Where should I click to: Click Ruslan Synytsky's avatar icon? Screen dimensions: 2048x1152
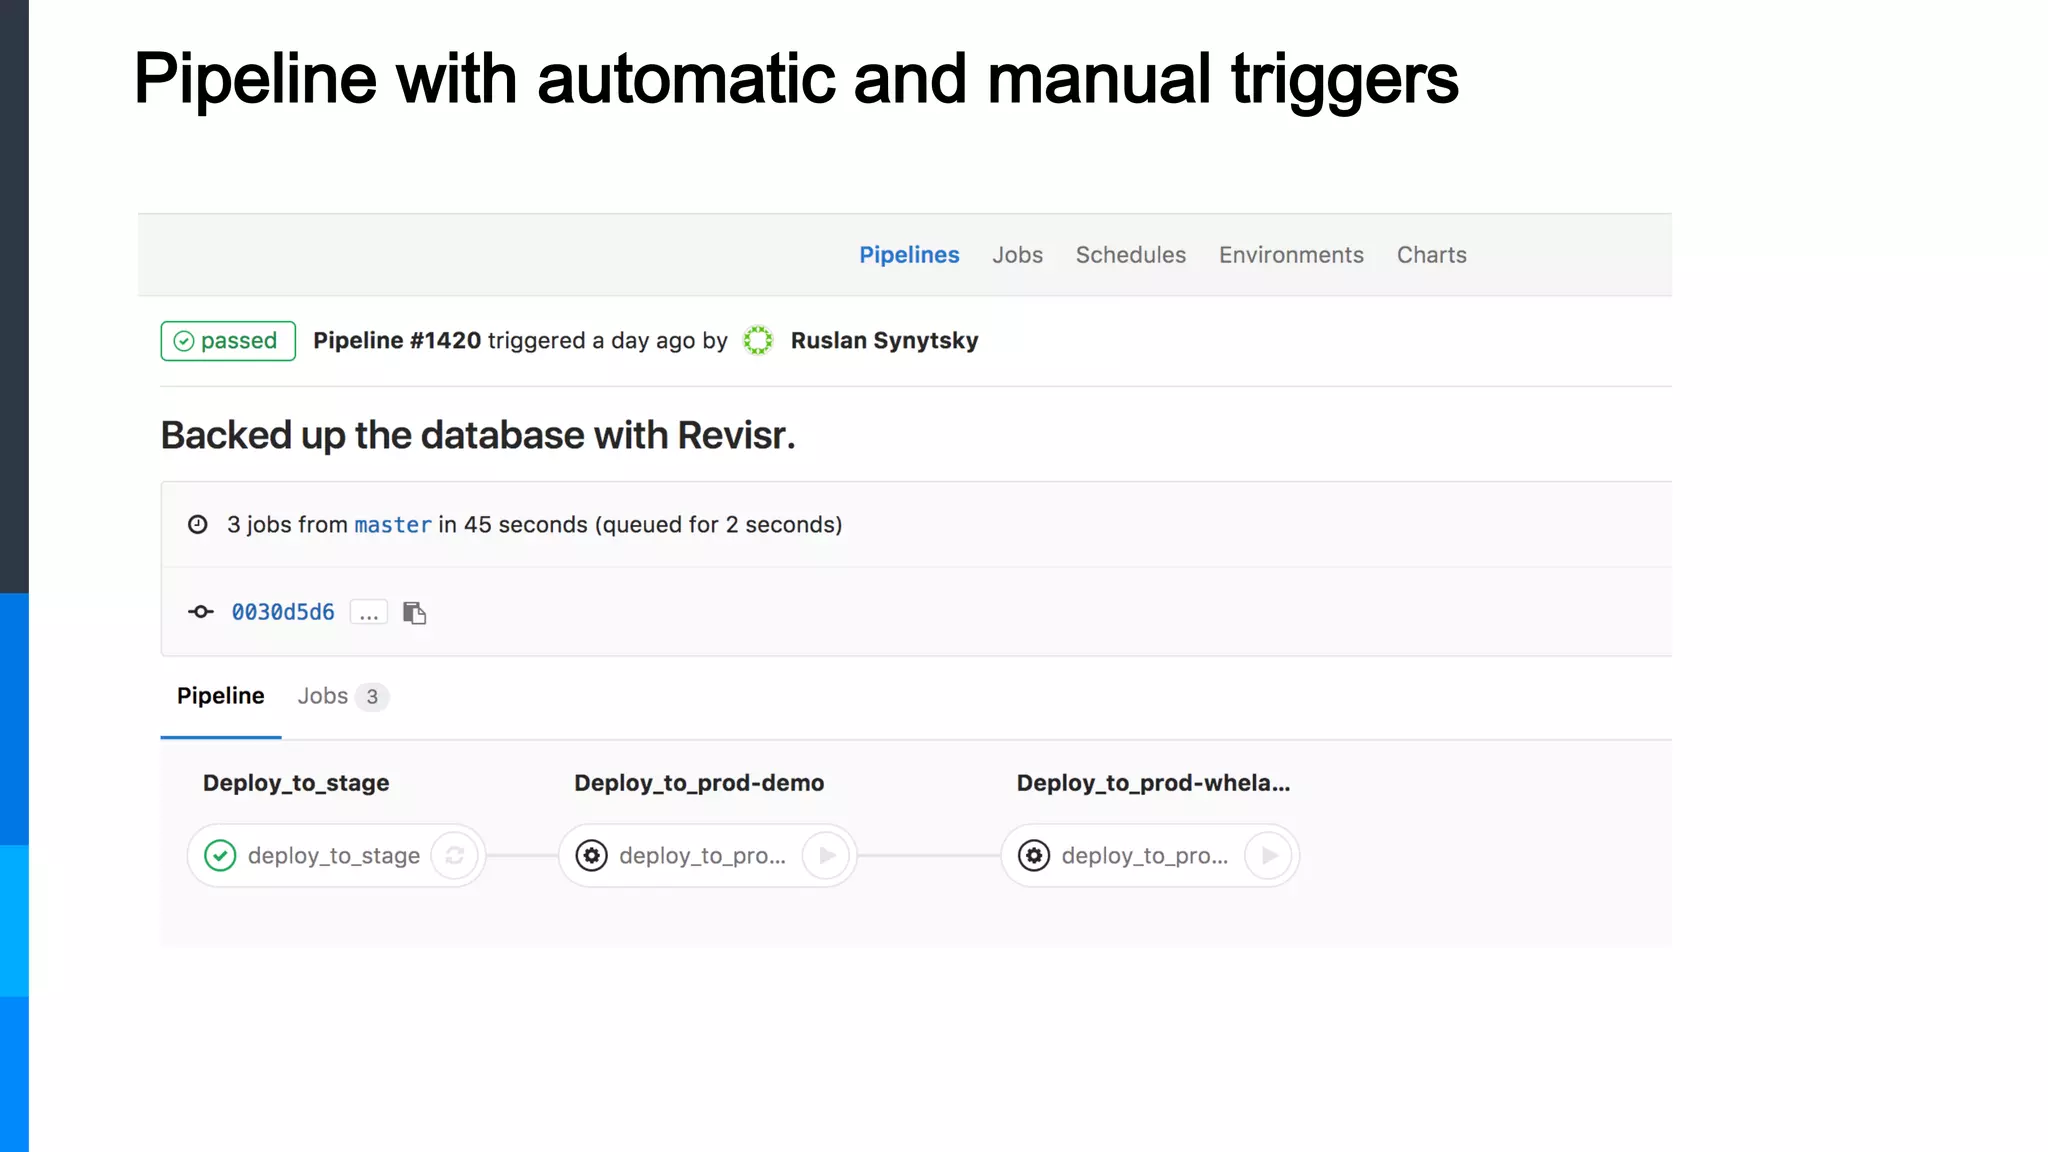(x=758, y=341)
